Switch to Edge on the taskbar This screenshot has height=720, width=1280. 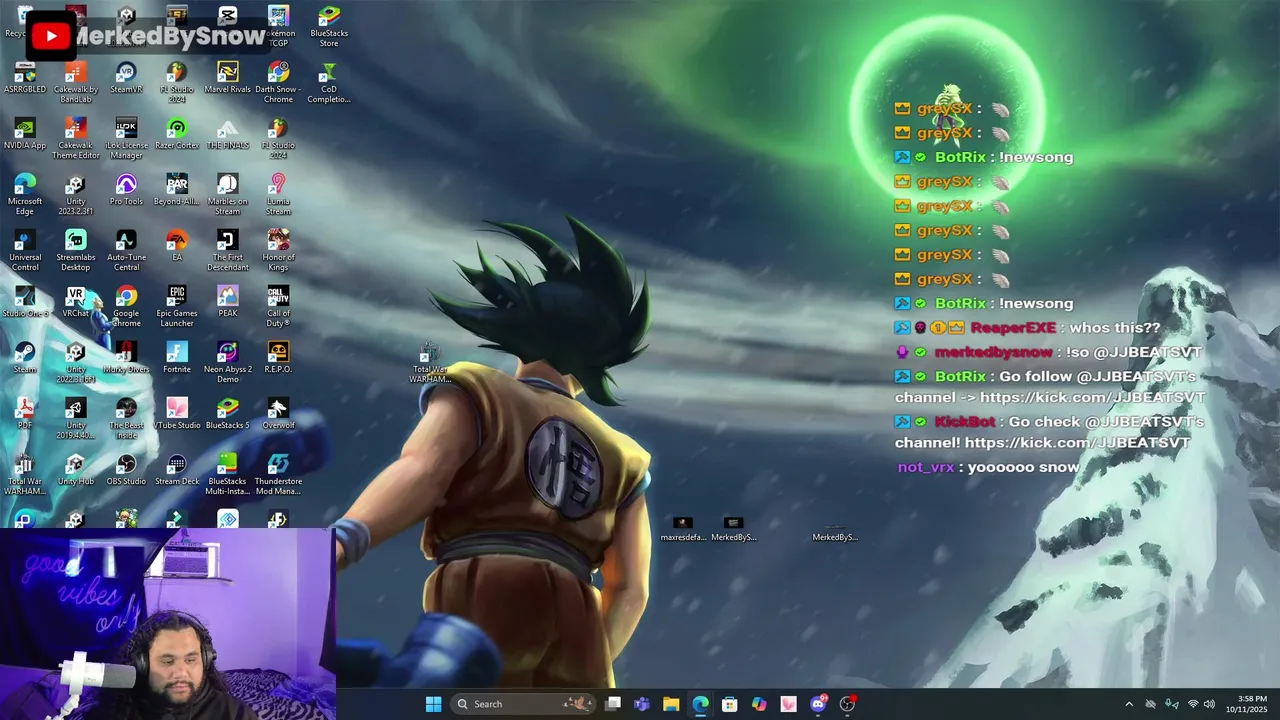point(700,704)
